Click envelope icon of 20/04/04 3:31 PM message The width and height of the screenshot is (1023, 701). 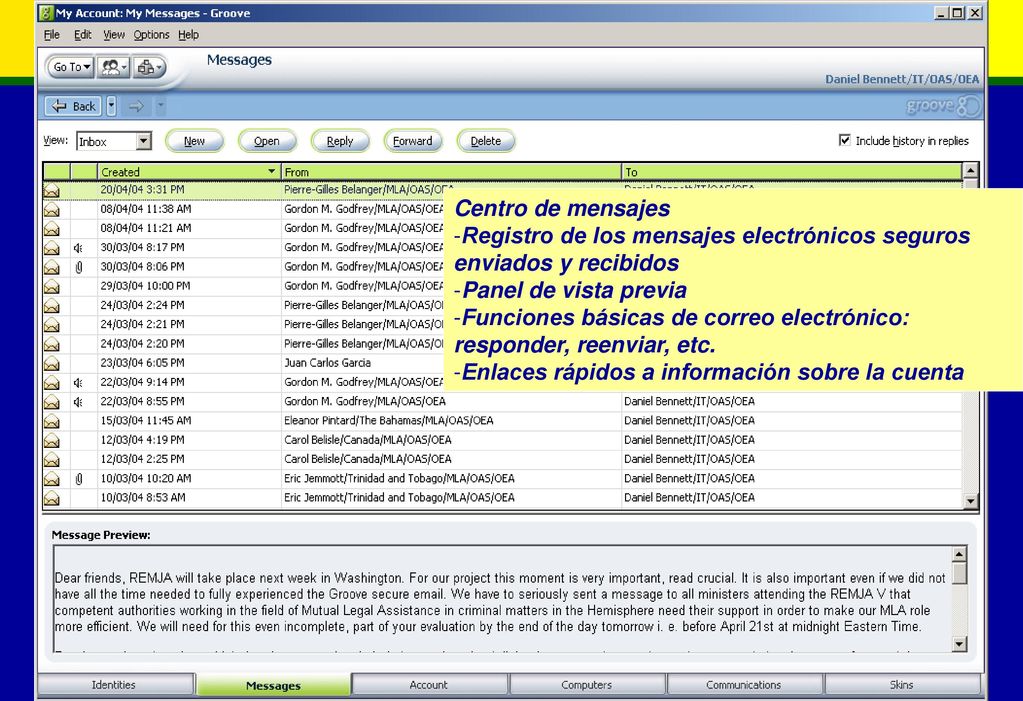coord(52,190)
